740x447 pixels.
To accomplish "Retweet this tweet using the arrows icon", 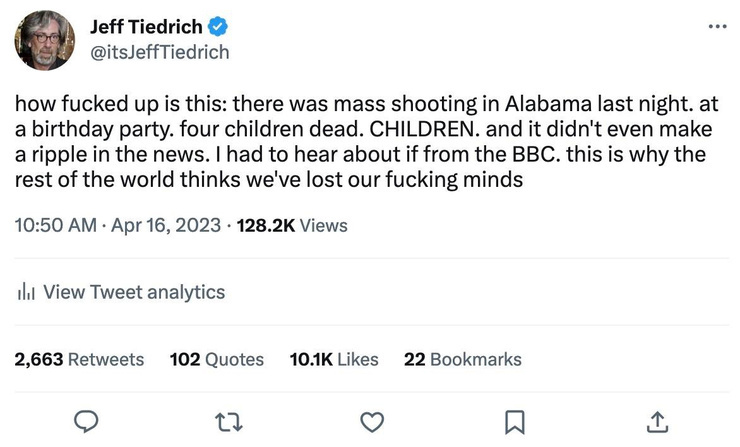I will pos(230,422).
